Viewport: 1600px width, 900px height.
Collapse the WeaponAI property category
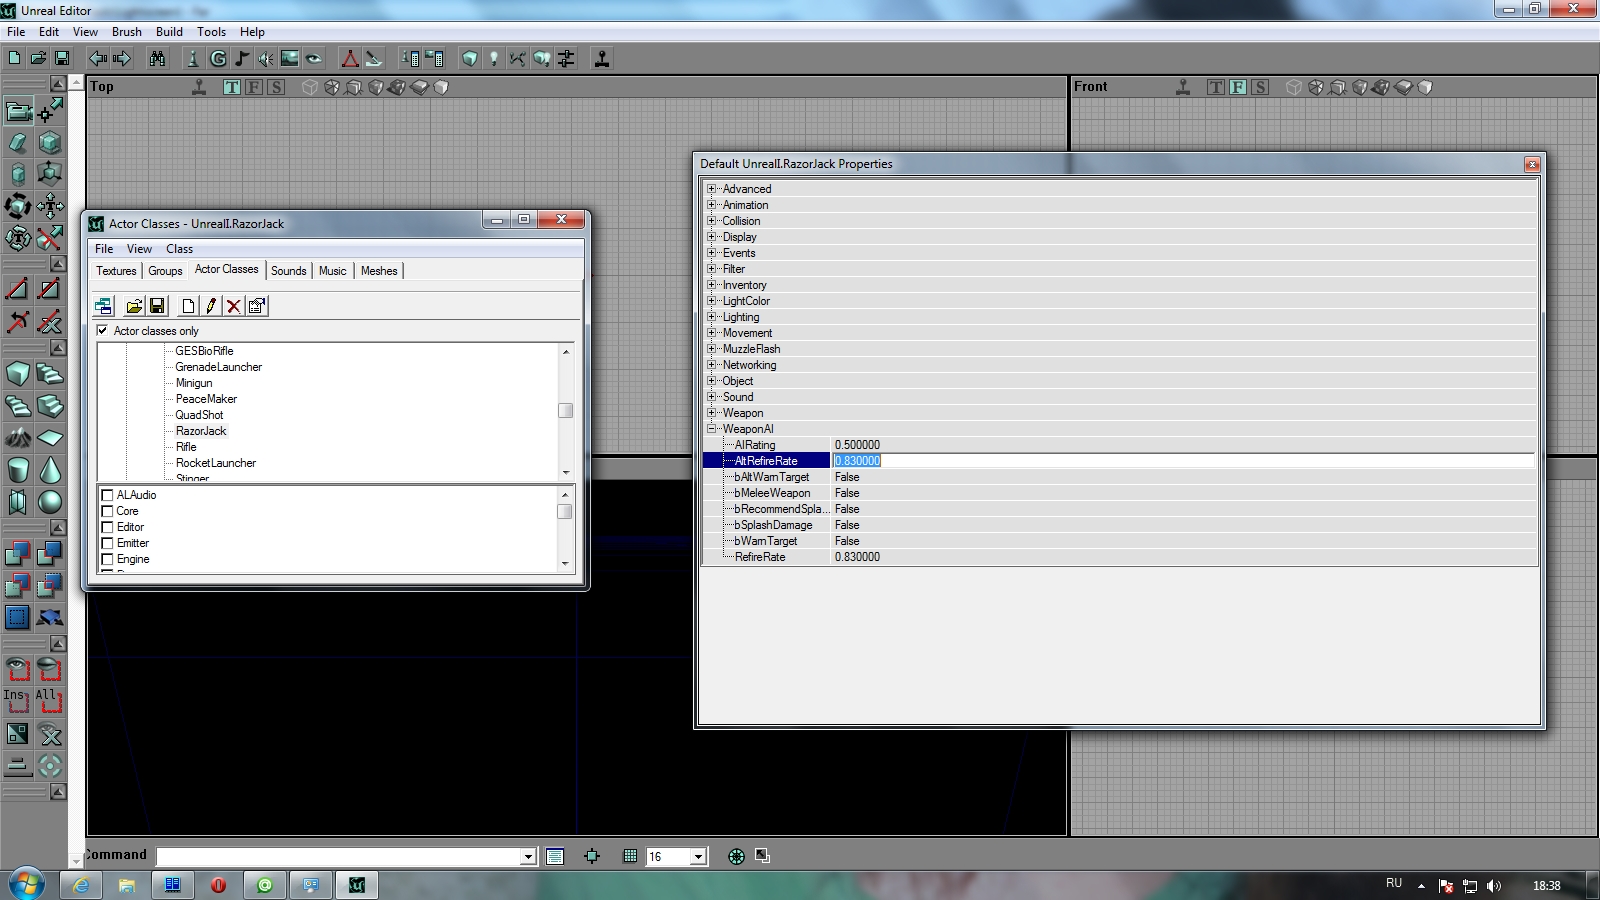712,429
